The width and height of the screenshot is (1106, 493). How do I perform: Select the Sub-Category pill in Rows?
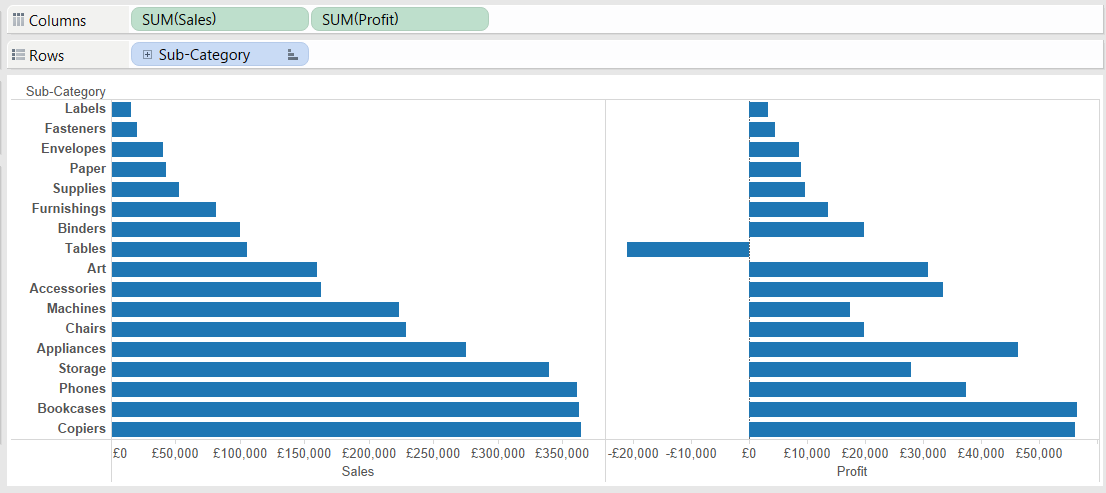tap(219, 54)
